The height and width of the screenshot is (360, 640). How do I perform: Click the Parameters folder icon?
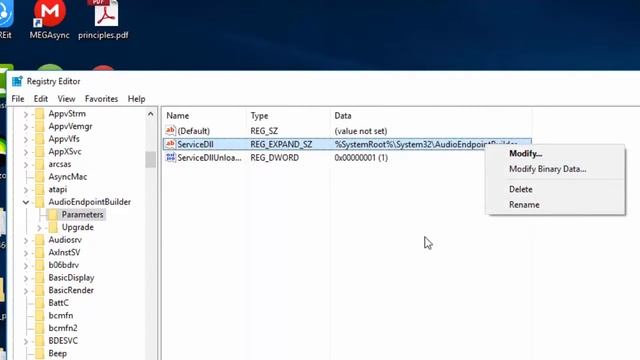[53, 215]
